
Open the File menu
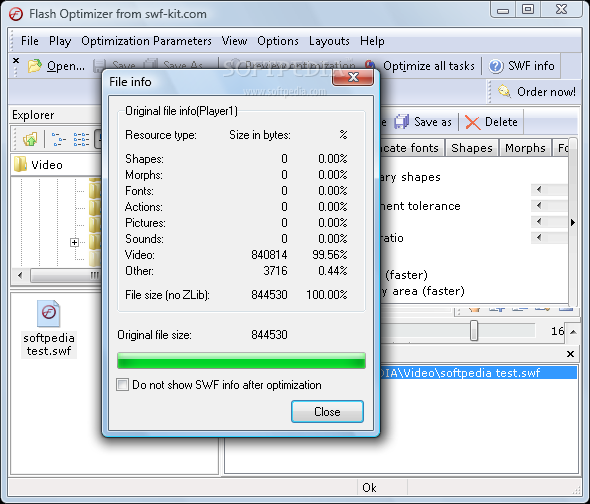pos(30,41)
